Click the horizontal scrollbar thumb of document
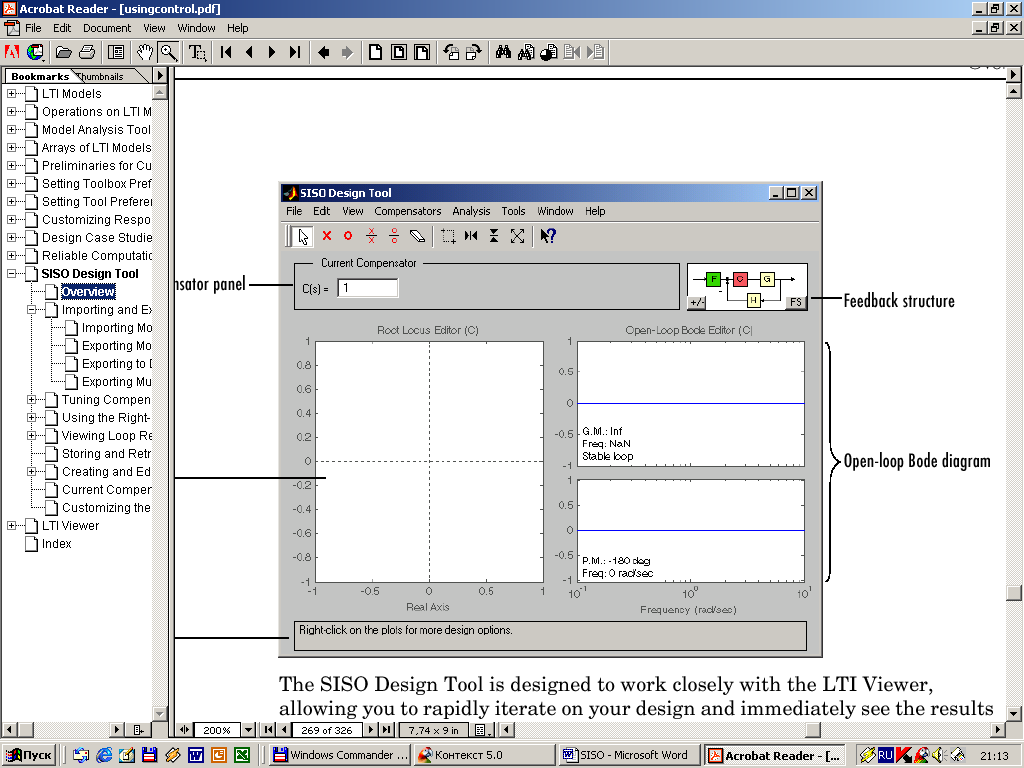The image size is (1024, 768). click(x=813, y=729)
